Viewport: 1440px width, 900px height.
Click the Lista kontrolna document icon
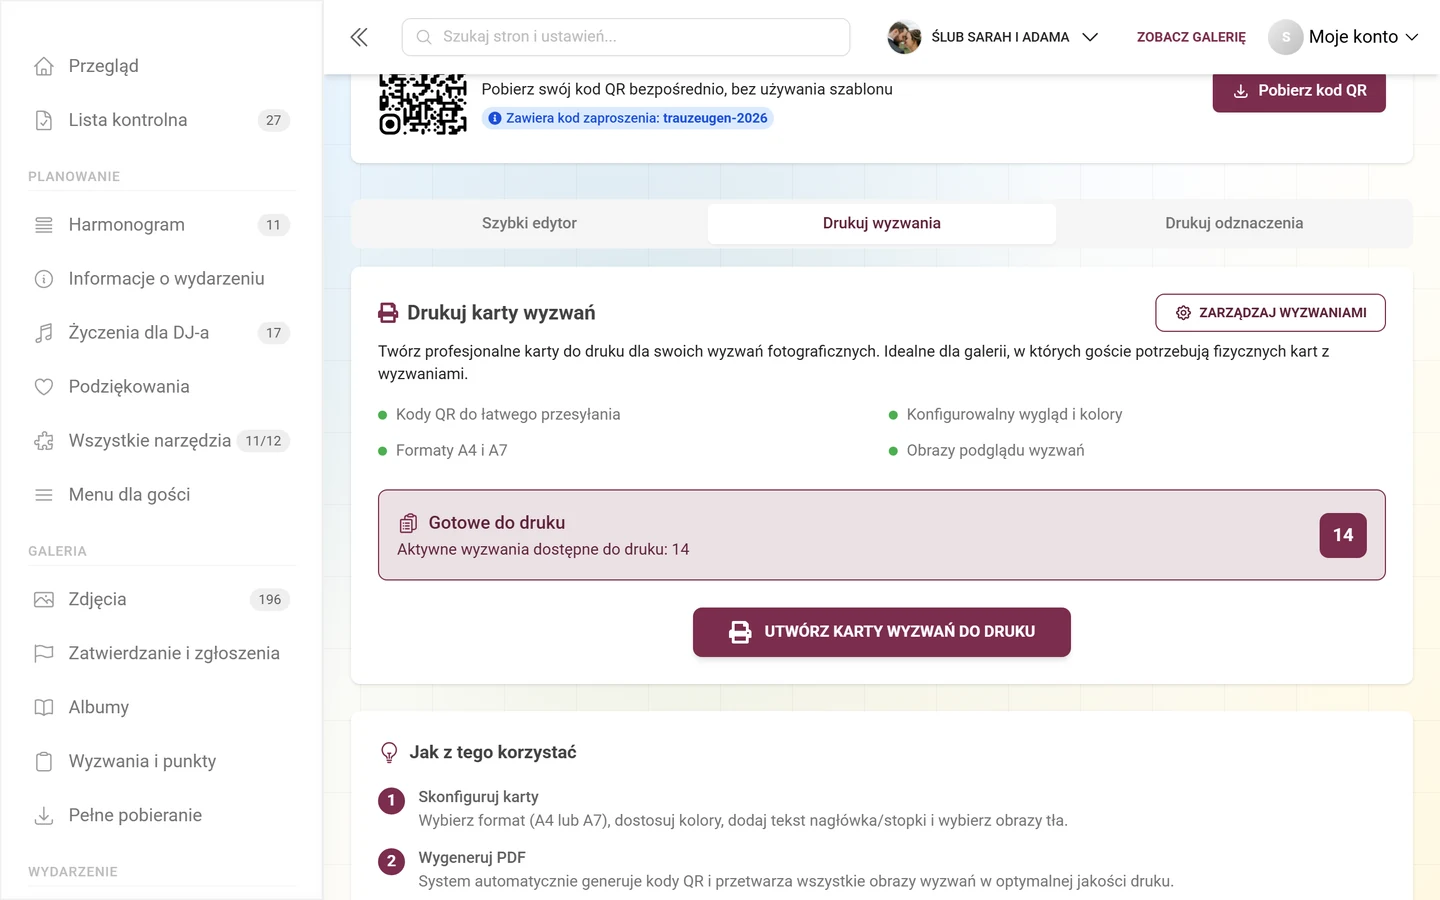click(44, 120)
